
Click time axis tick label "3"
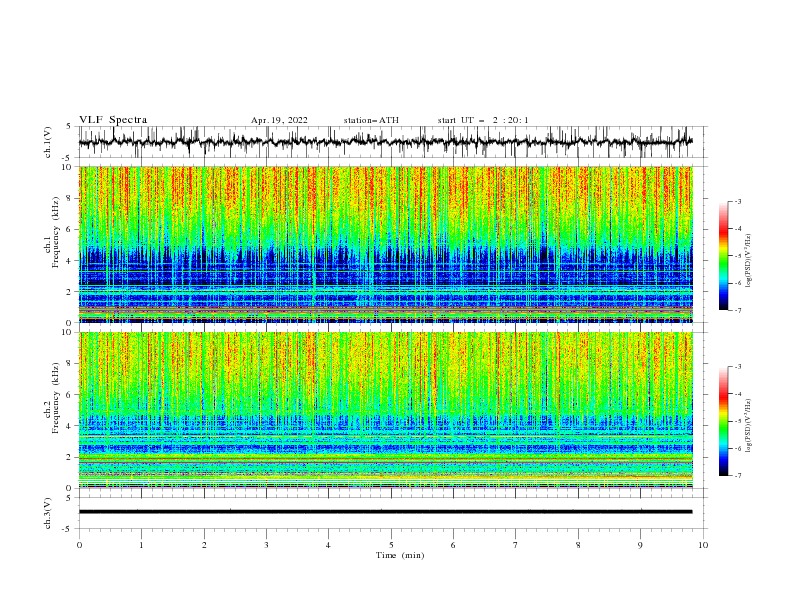coord(266,545)
